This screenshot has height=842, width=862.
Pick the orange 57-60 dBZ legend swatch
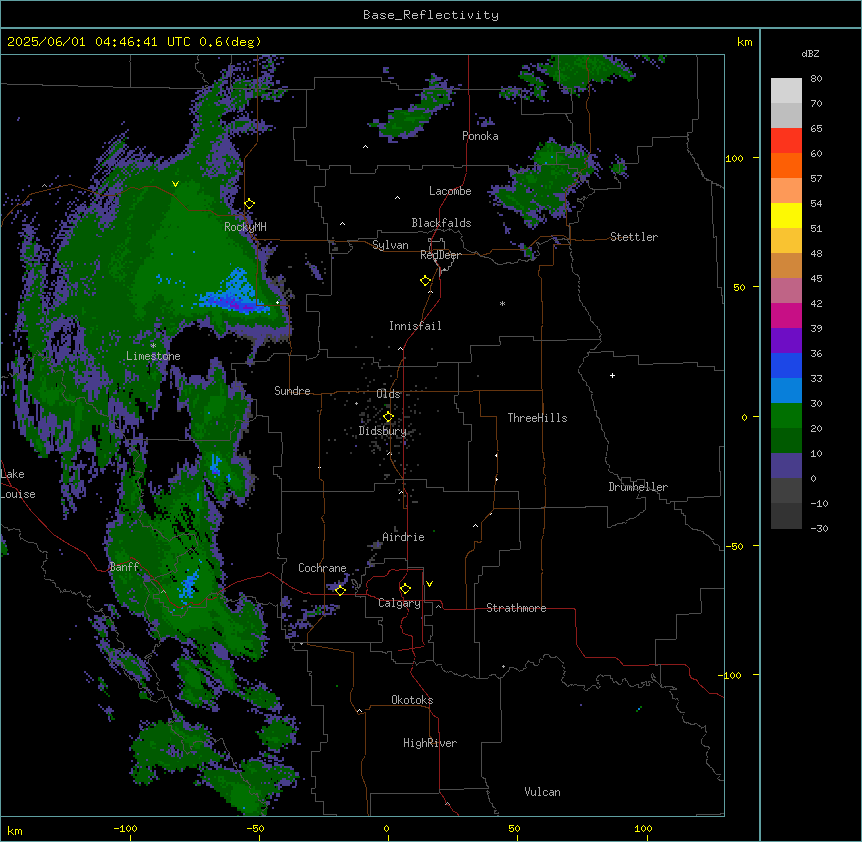point(786,166)
